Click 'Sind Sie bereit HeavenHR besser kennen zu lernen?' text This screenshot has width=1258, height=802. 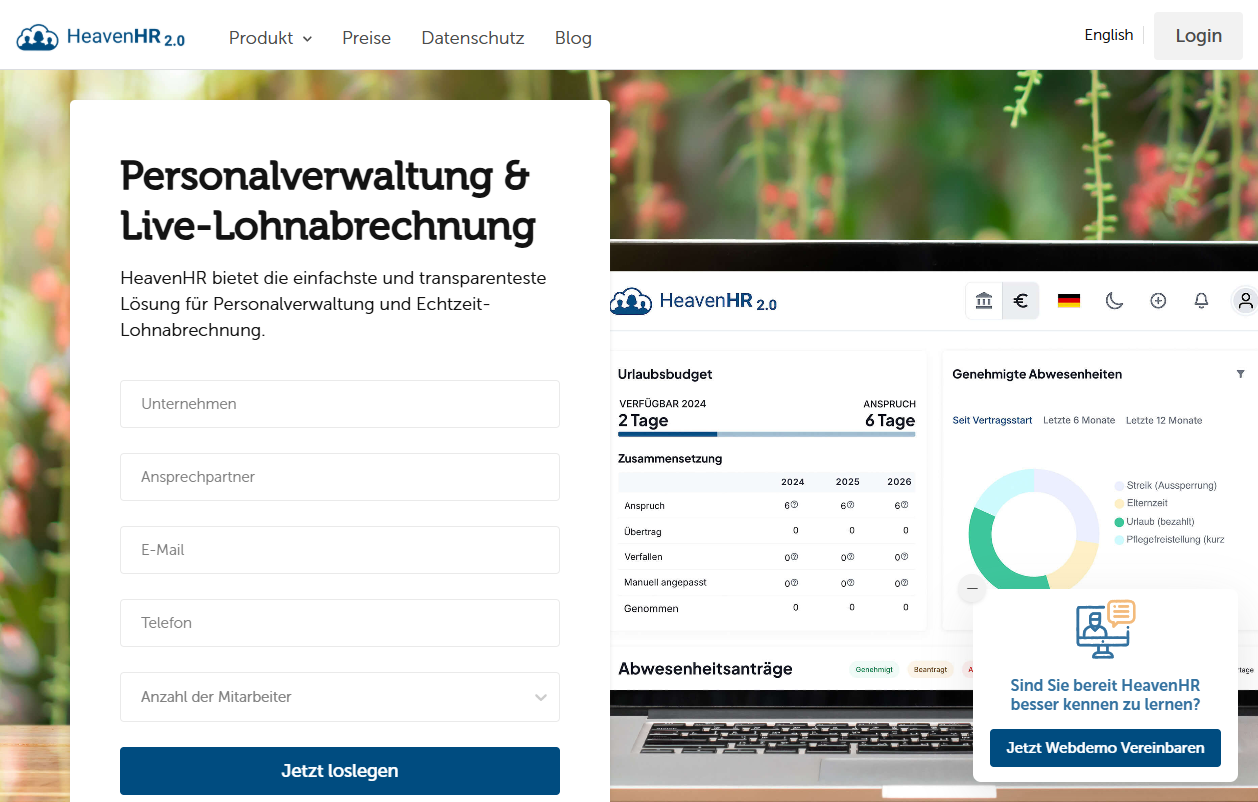click(1105, 695)
